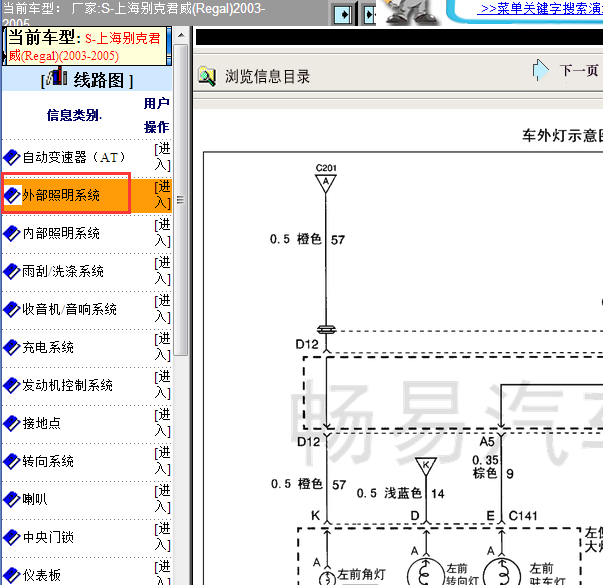Click the book icon beside 内部照明系统
Viewport: 603px width, 585px height.
pos(12,233)
